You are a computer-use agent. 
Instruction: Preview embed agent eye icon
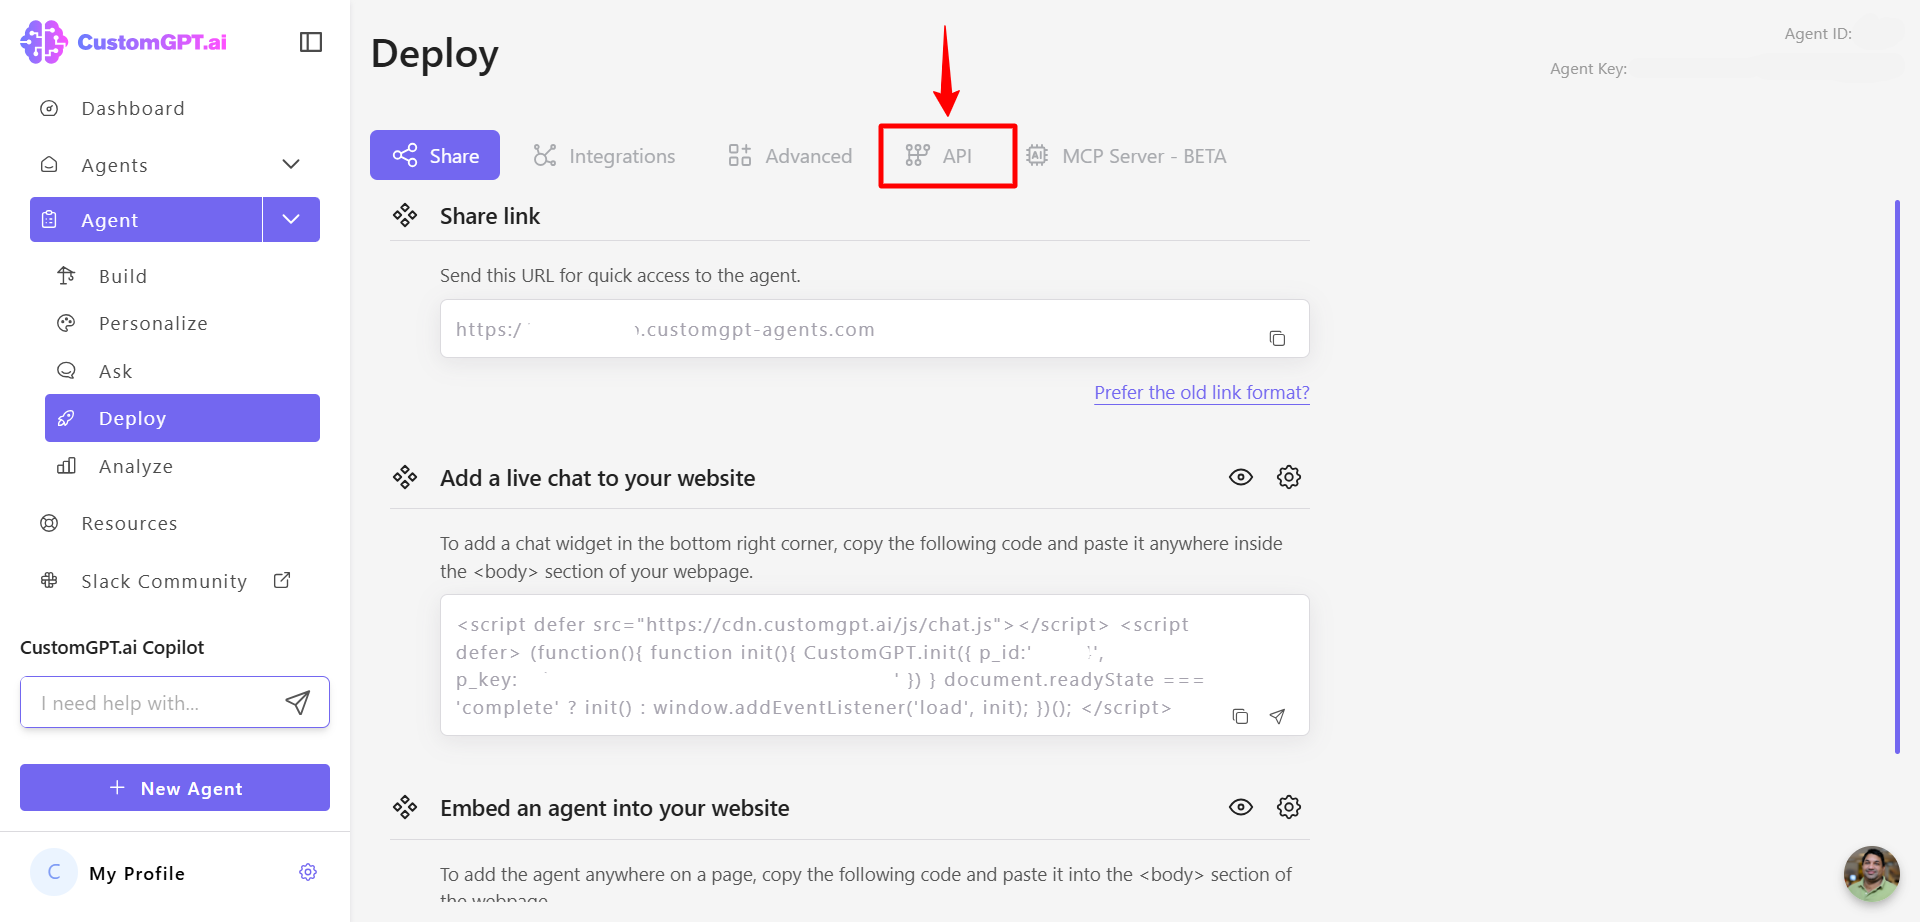click(x=1241, y=807)
